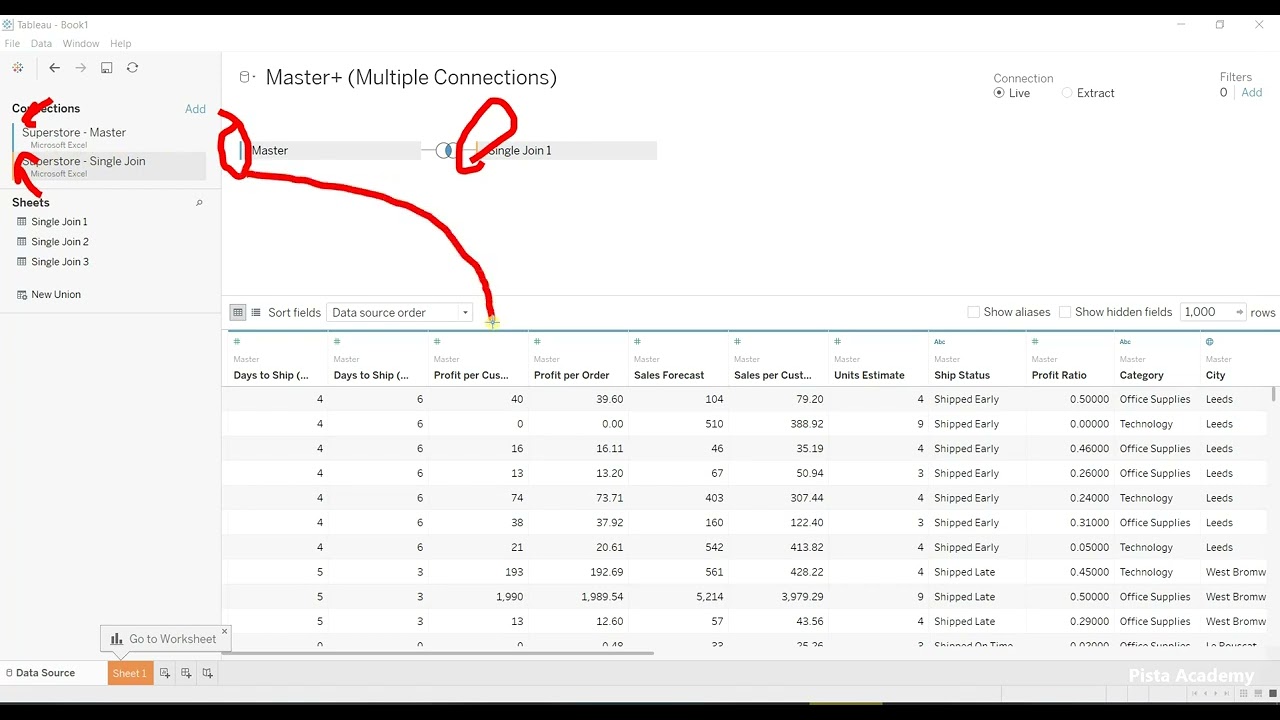The width and height of the screenshot is (1280, 720).
Task: Switch to the data grid preview icon
Action: point(238,312)
